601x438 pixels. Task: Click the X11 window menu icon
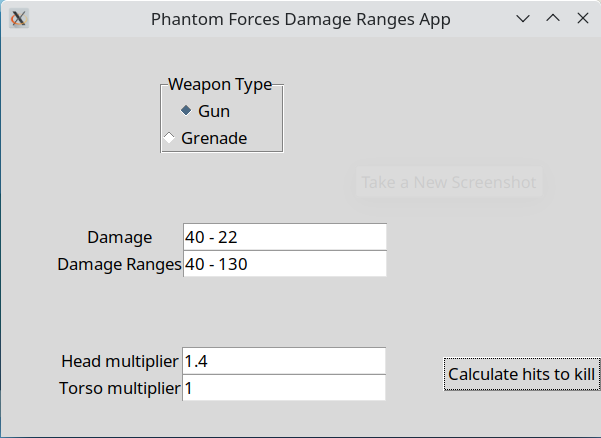tap(18, 19)
